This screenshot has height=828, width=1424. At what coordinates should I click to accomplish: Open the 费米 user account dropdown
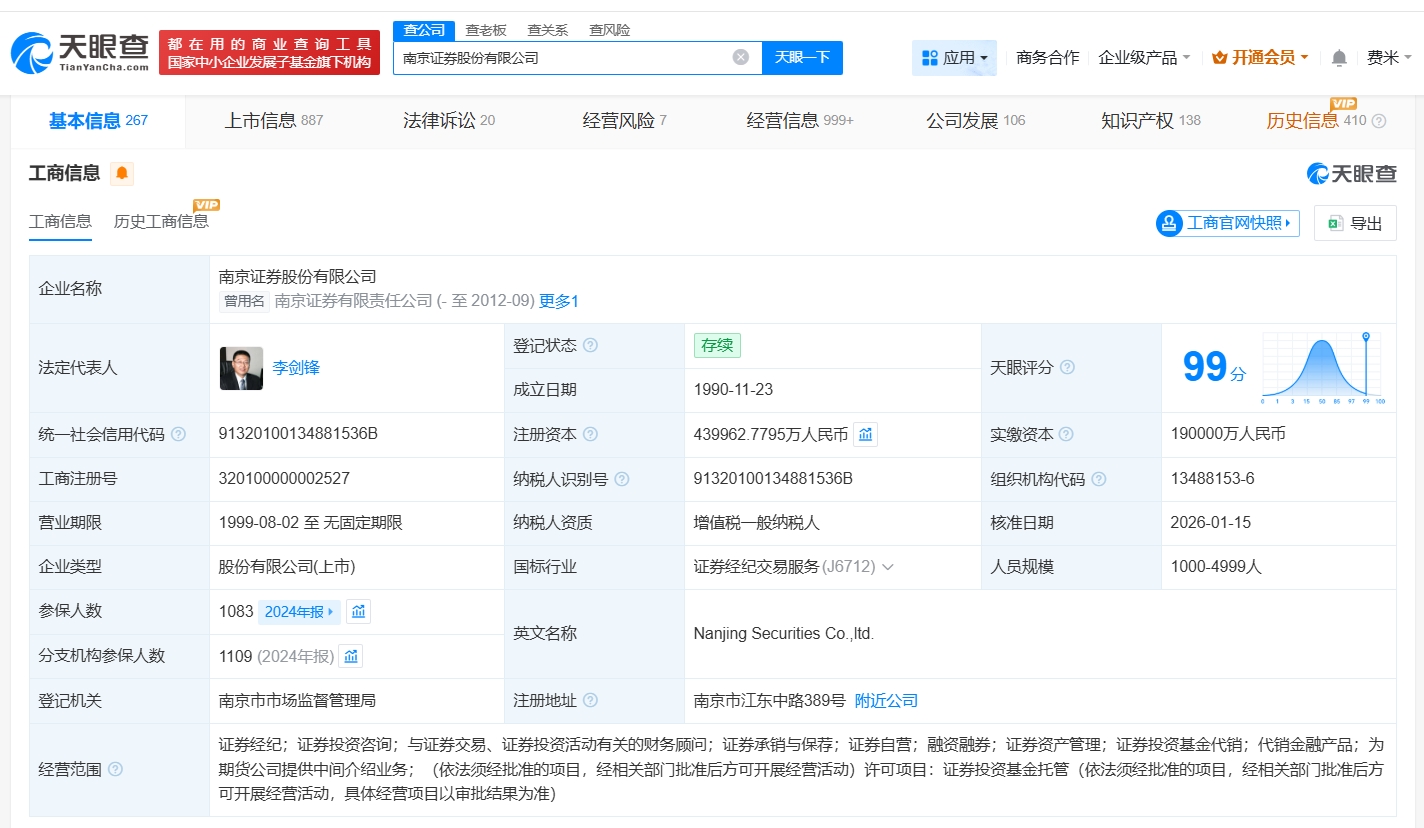coord(1388,58)
